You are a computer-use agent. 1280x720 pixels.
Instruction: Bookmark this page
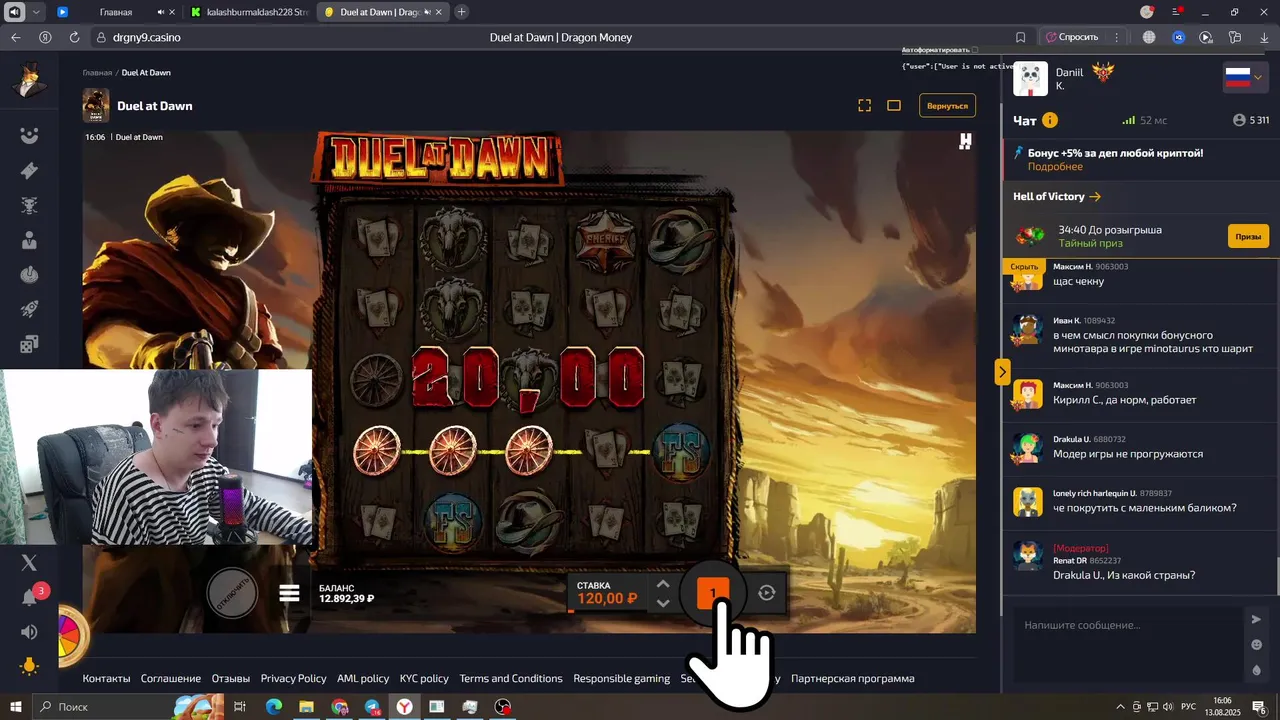pos(1020,37)
